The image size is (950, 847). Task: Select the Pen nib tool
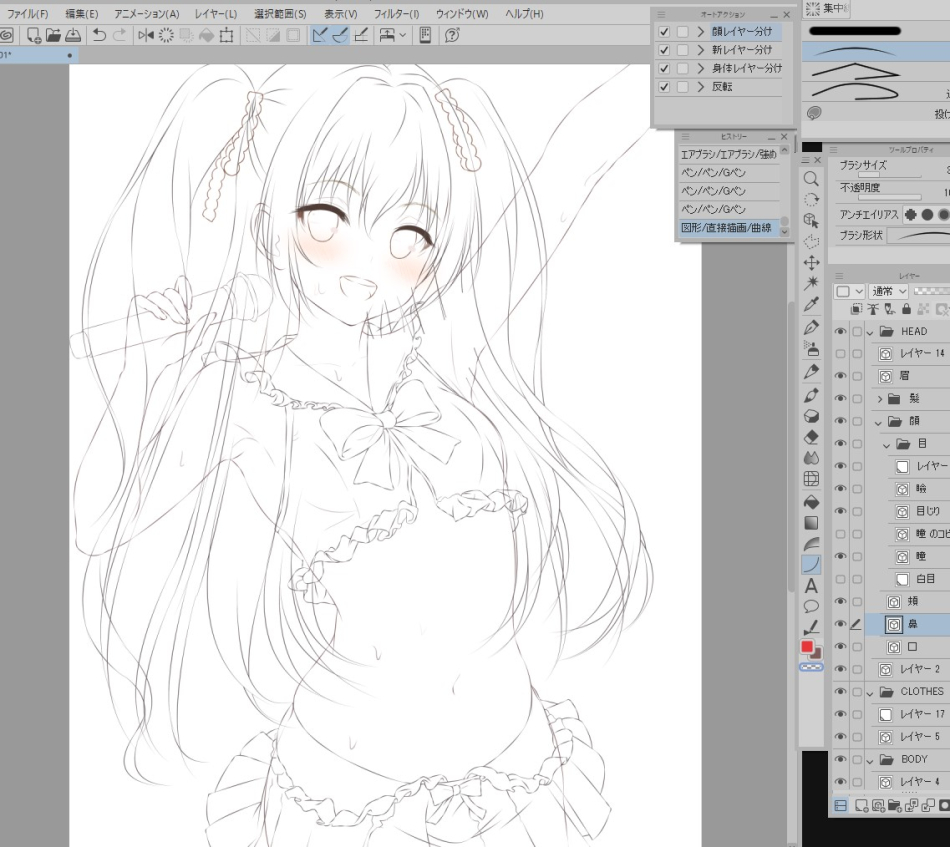pyautogui.click(x=811, y=328)
